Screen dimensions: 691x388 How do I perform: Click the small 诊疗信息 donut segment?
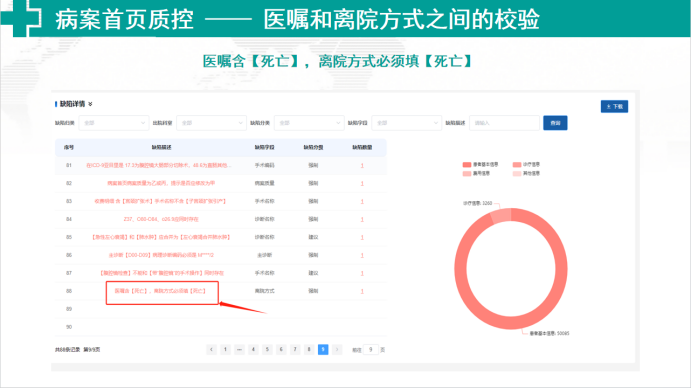point(502,215)
